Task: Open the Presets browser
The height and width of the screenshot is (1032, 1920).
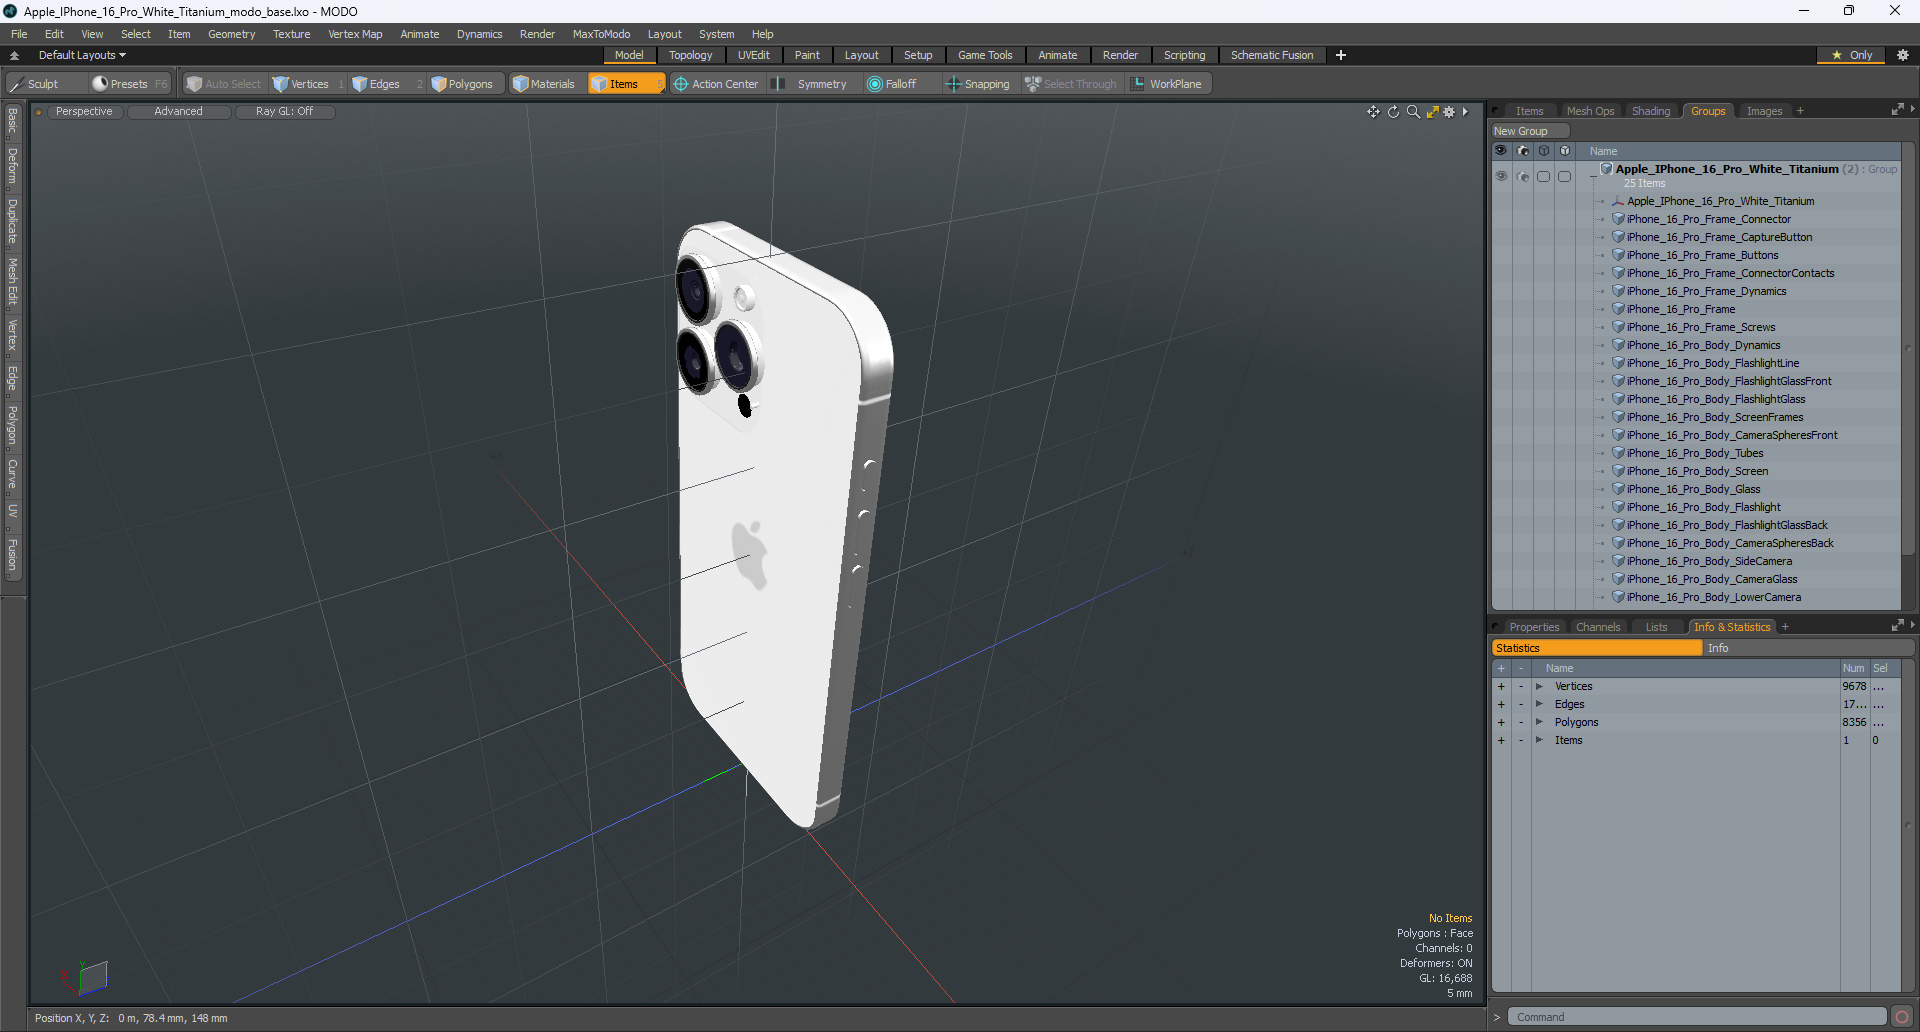Action: pyautogui.click(x=129, y=84)
